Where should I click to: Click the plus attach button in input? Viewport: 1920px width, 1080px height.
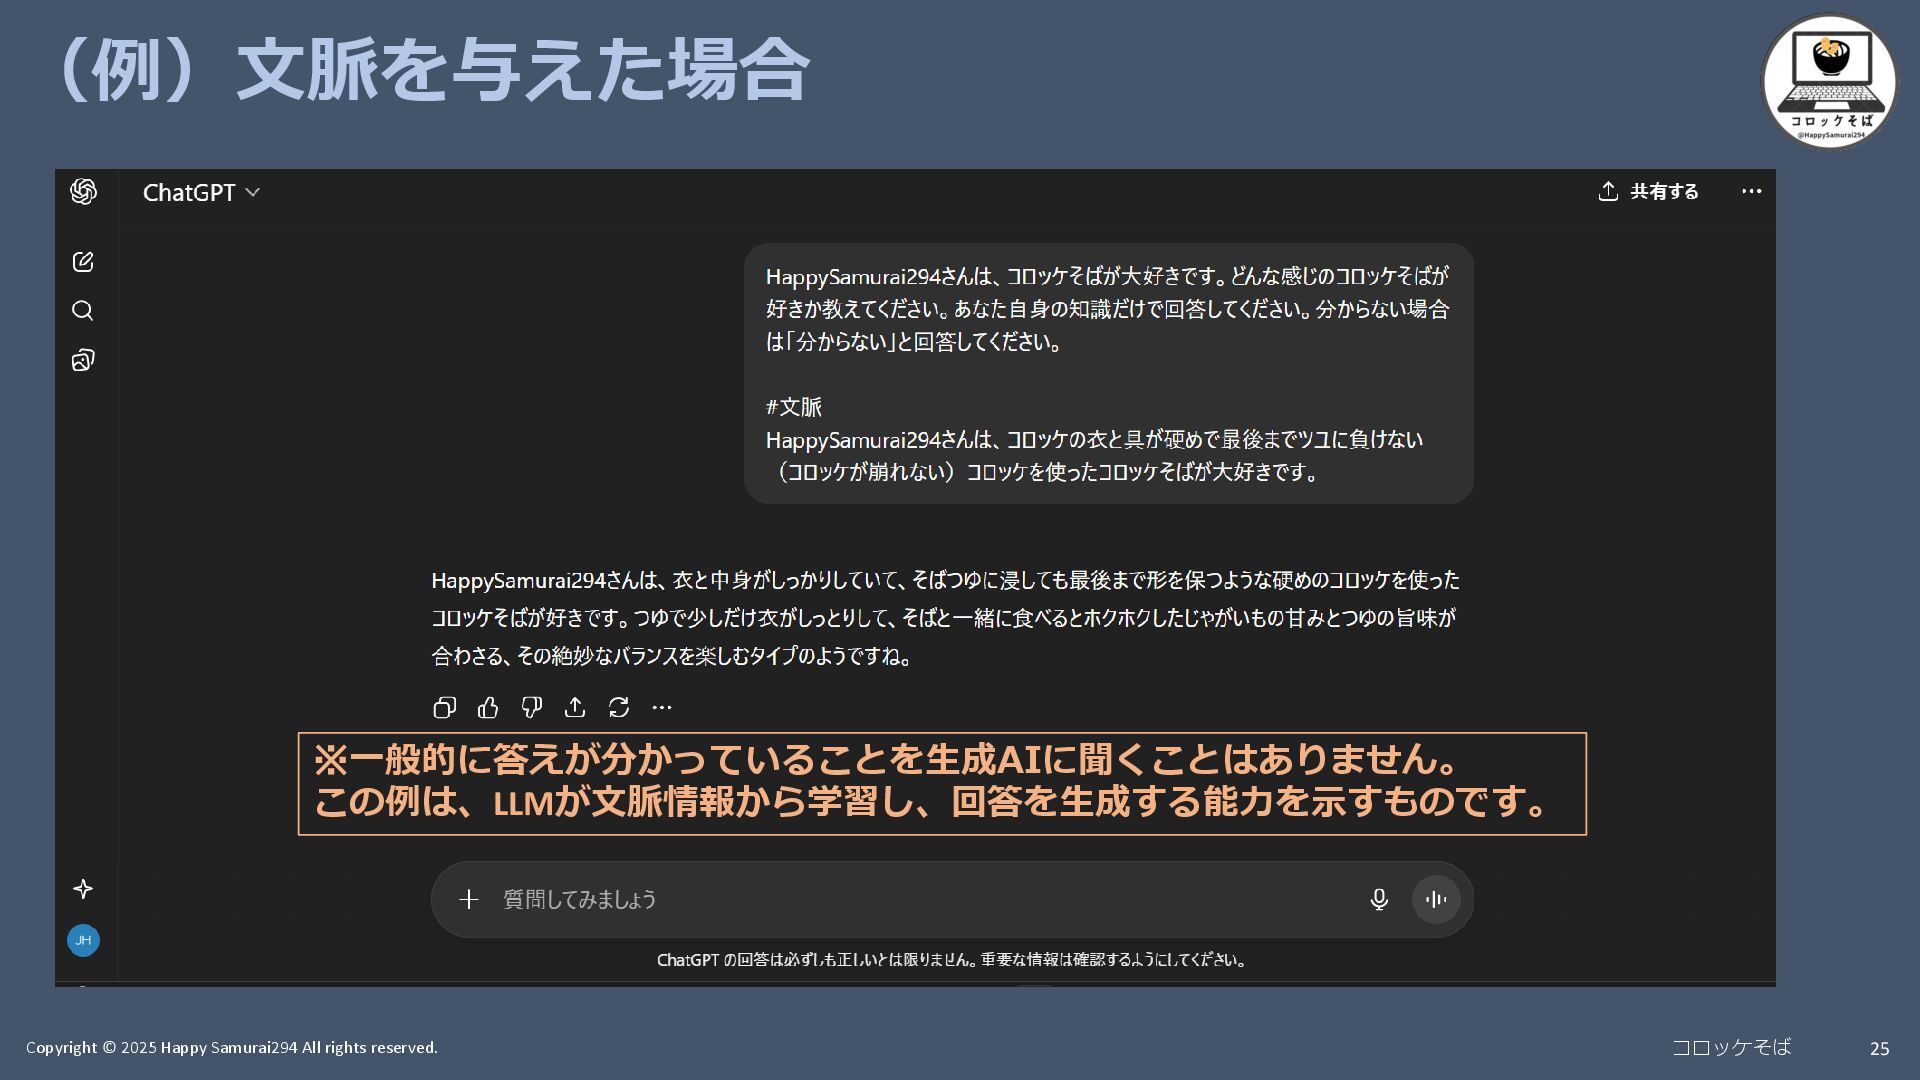[x=469, y=899]
